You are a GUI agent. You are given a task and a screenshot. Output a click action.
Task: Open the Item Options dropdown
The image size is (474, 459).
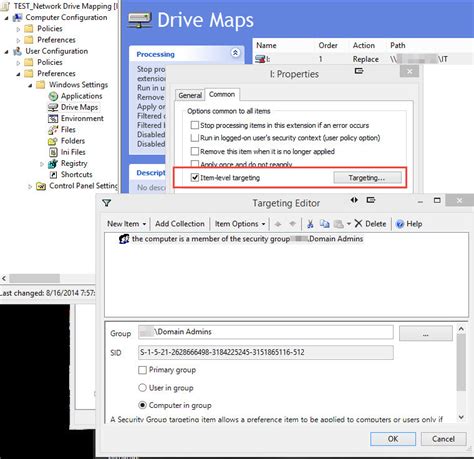240,224
